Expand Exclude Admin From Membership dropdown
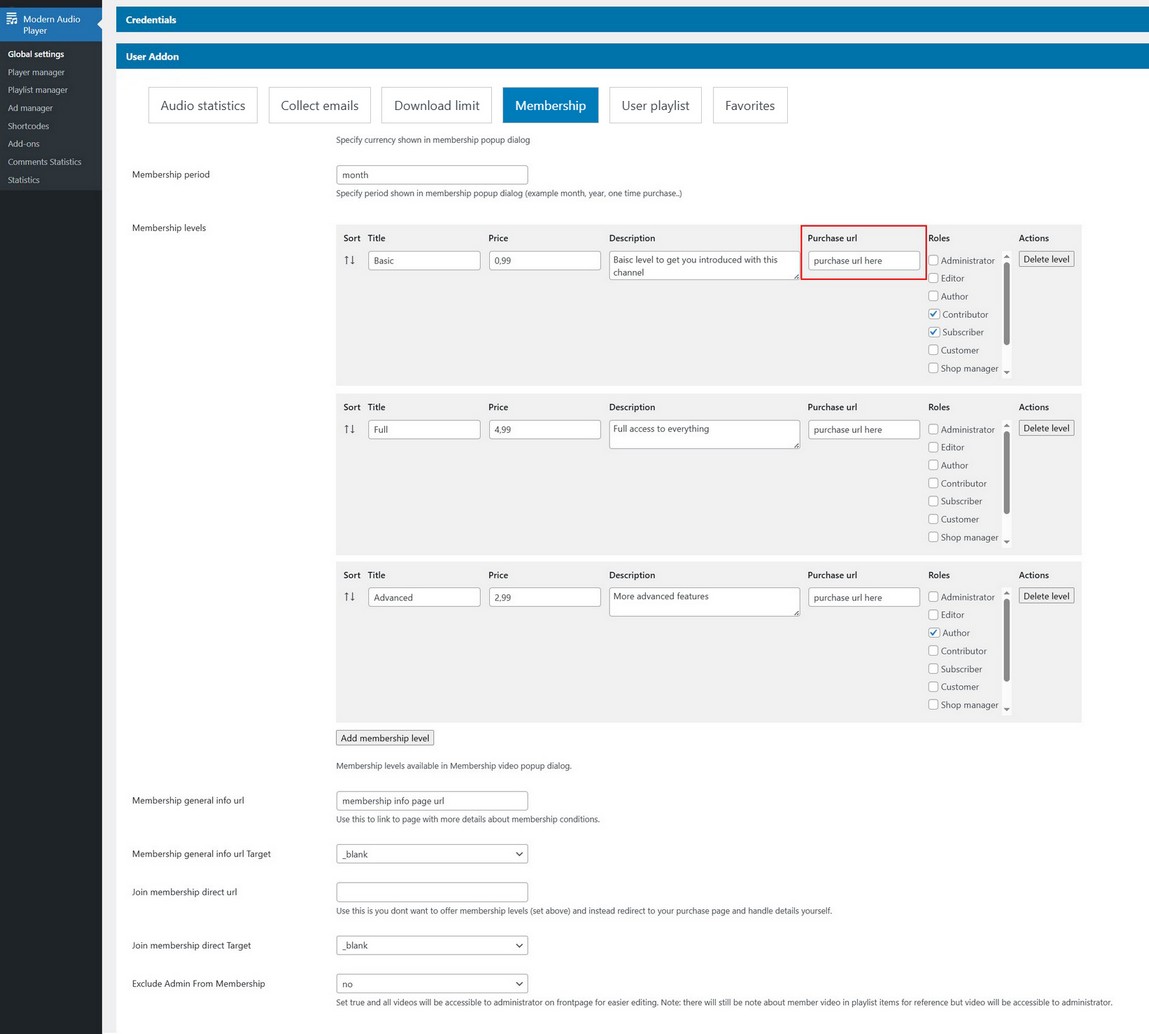 click(432, 984)
